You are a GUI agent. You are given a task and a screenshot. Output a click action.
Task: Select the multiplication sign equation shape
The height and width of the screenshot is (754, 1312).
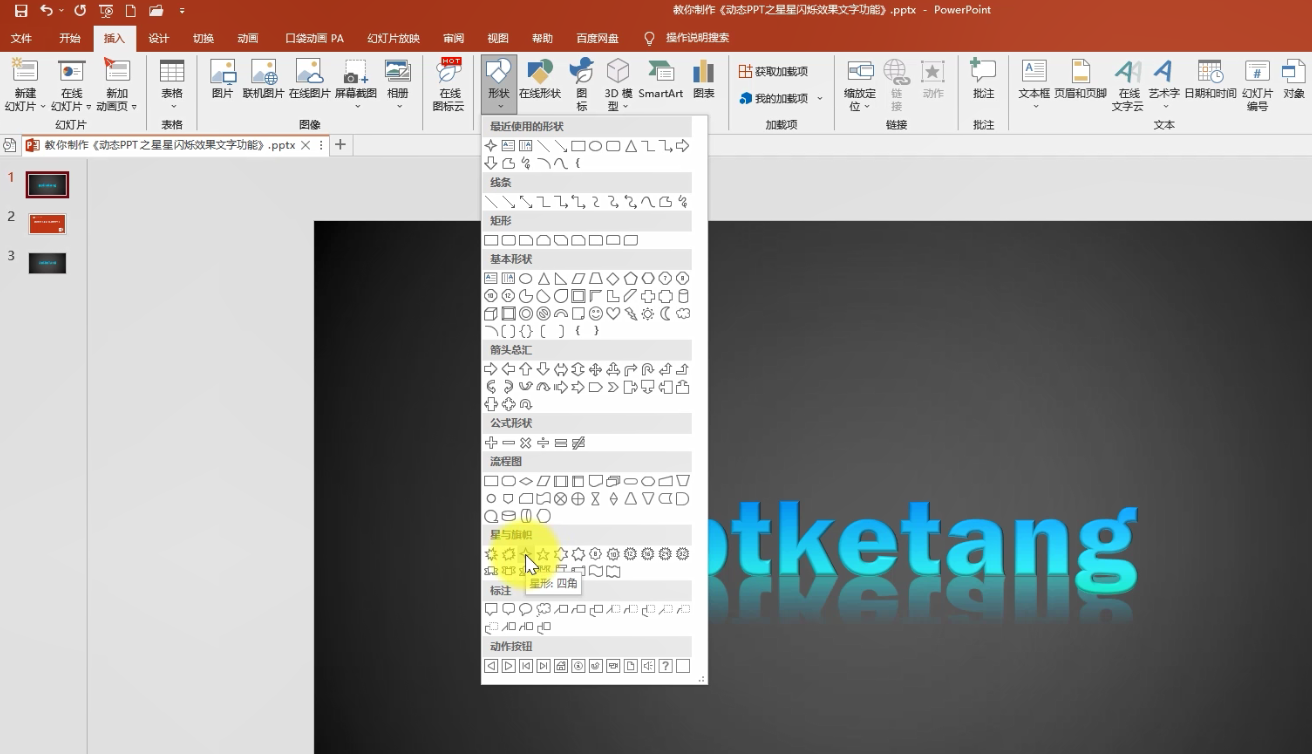[x=526, y=443]
